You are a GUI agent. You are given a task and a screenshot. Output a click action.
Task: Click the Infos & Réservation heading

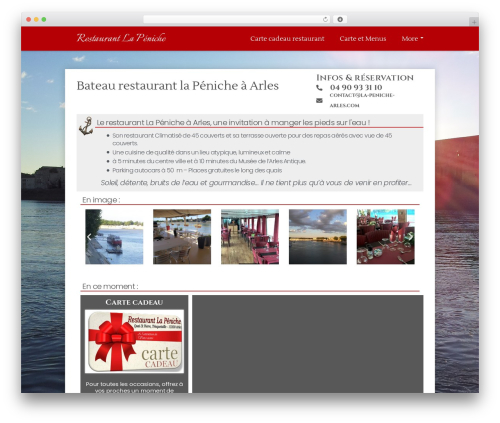click(x=365, y=78)
